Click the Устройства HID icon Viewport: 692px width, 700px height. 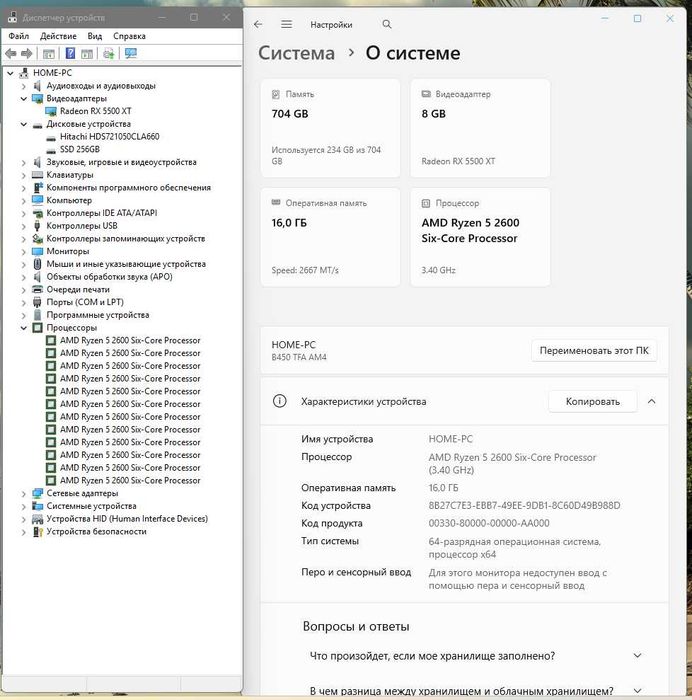pyautogui.click(x=38, y=519)
